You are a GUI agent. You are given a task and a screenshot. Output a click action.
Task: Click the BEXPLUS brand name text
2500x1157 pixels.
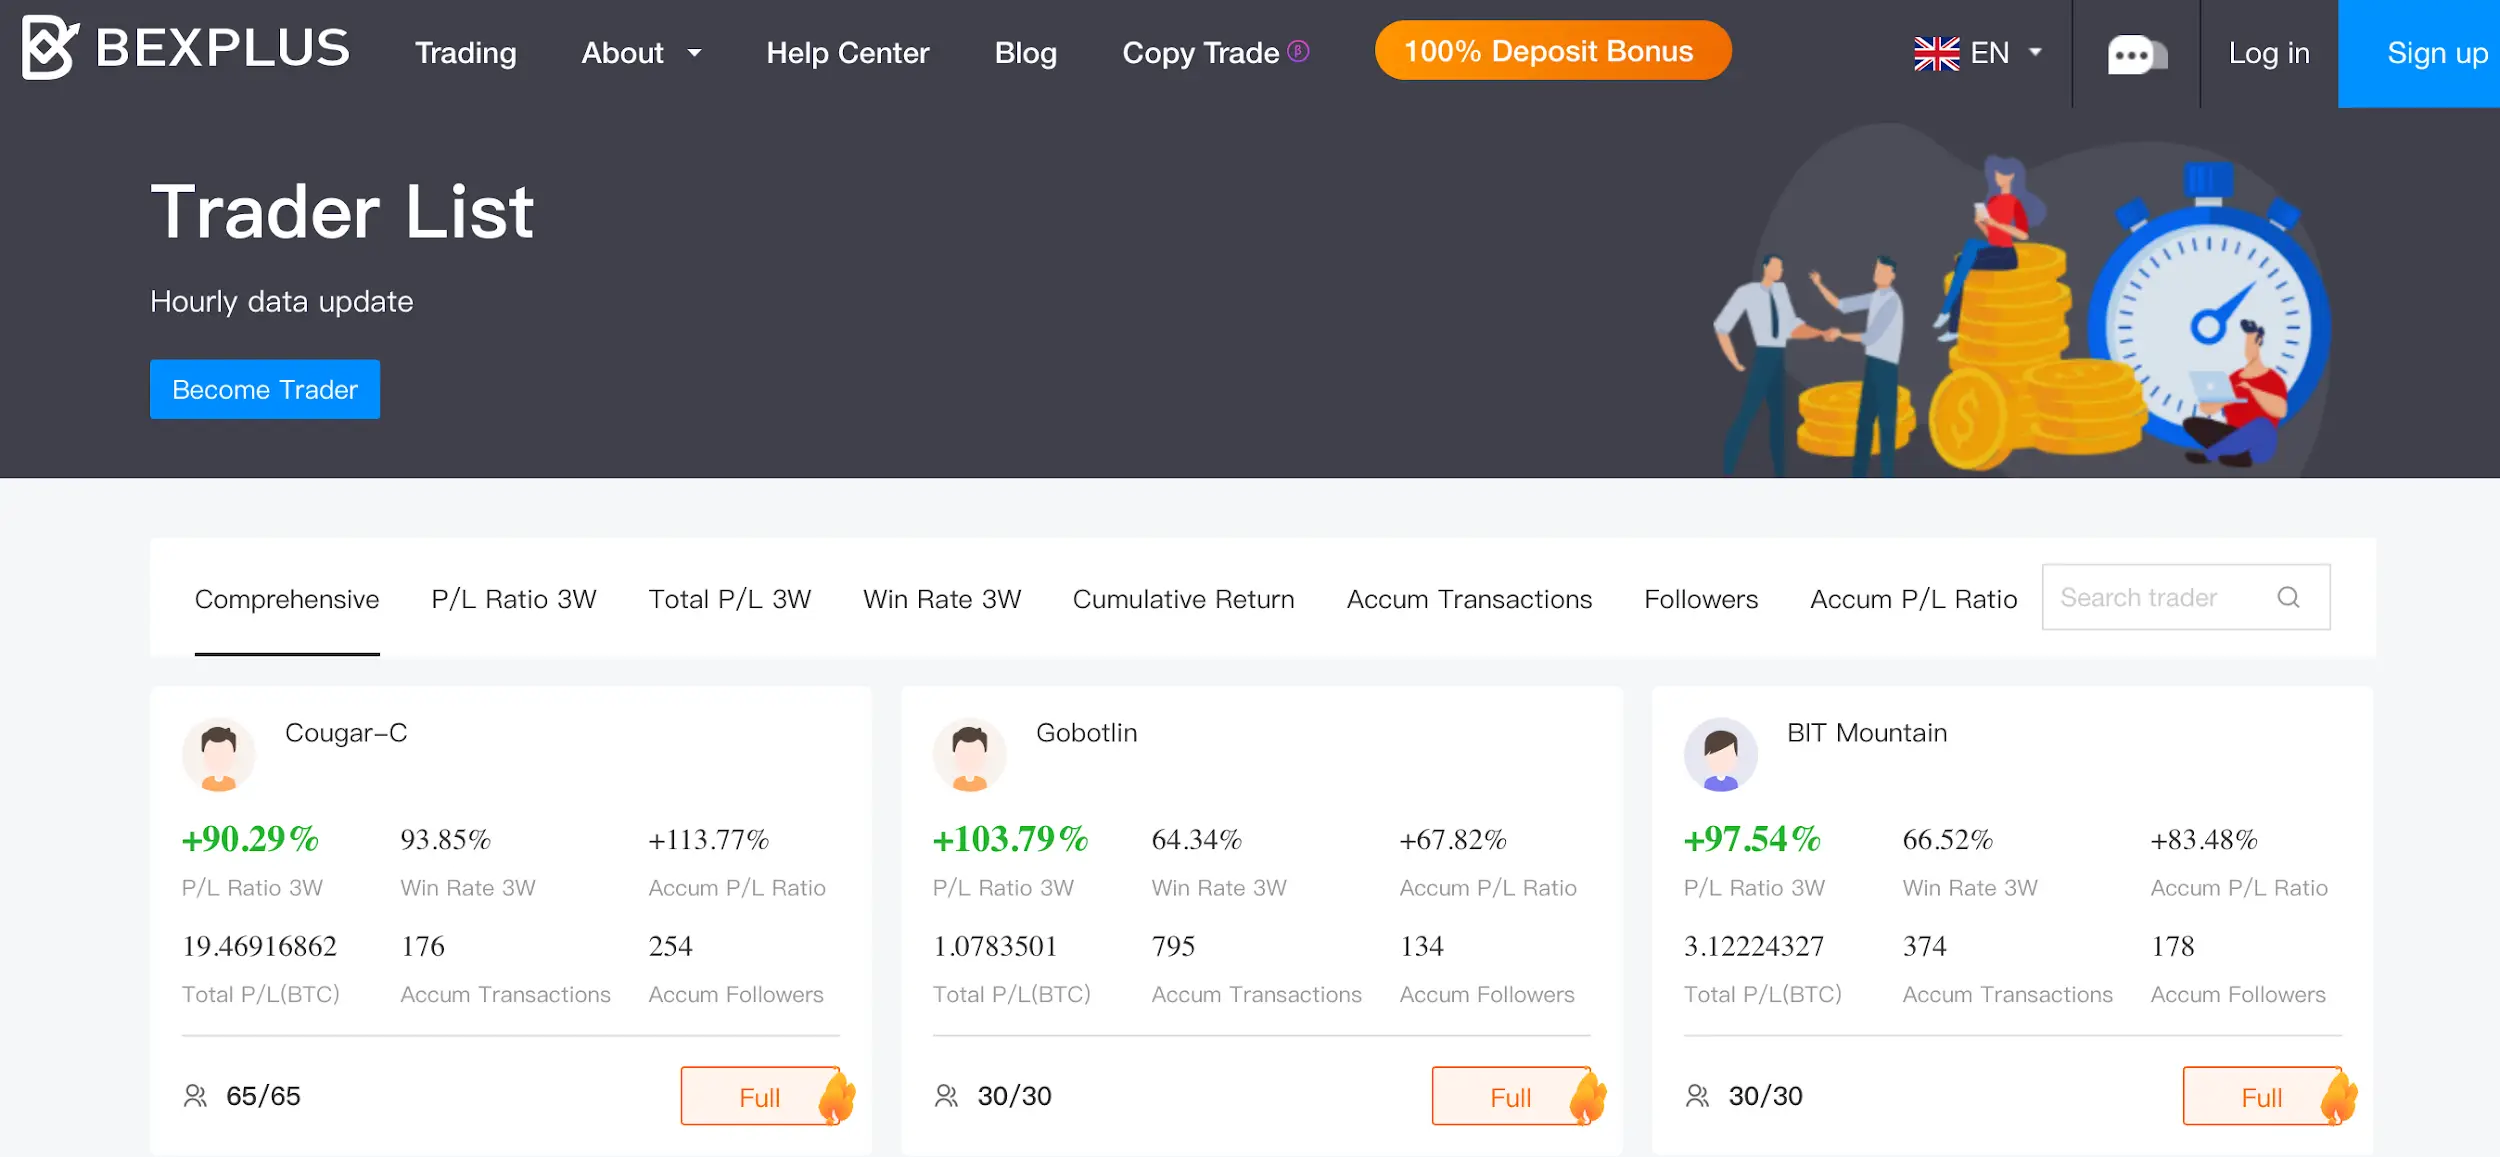[222, 48]
